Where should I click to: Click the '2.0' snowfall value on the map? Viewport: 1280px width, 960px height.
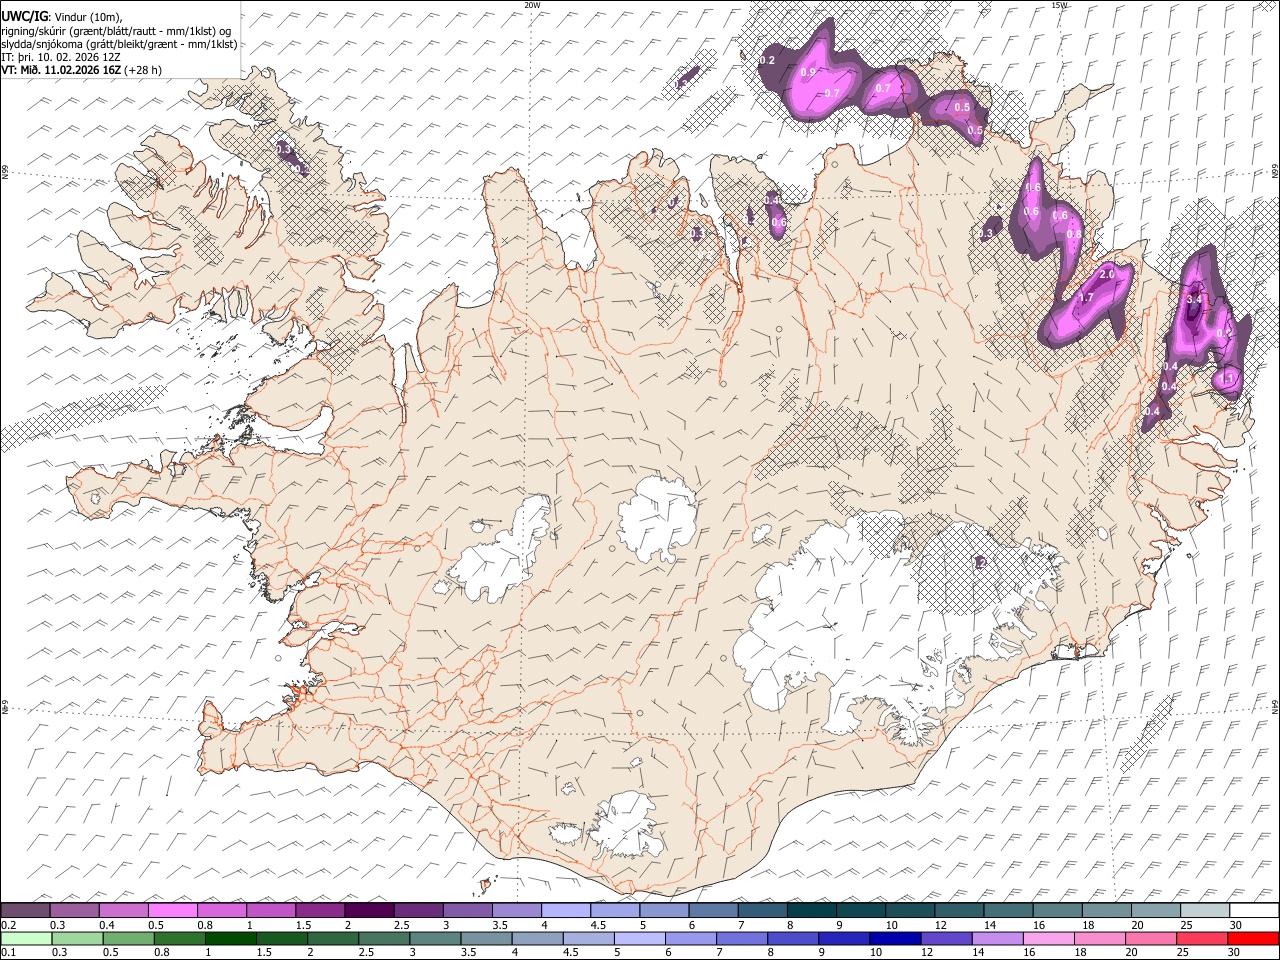(x=1107, y=274)
